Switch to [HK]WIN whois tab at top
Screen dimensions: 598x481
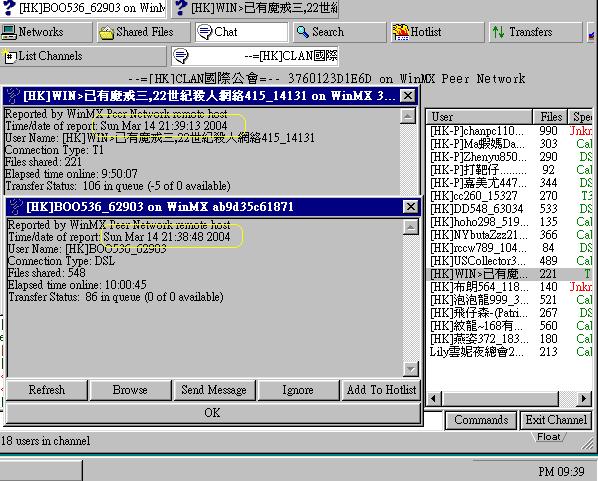[255, 8]
